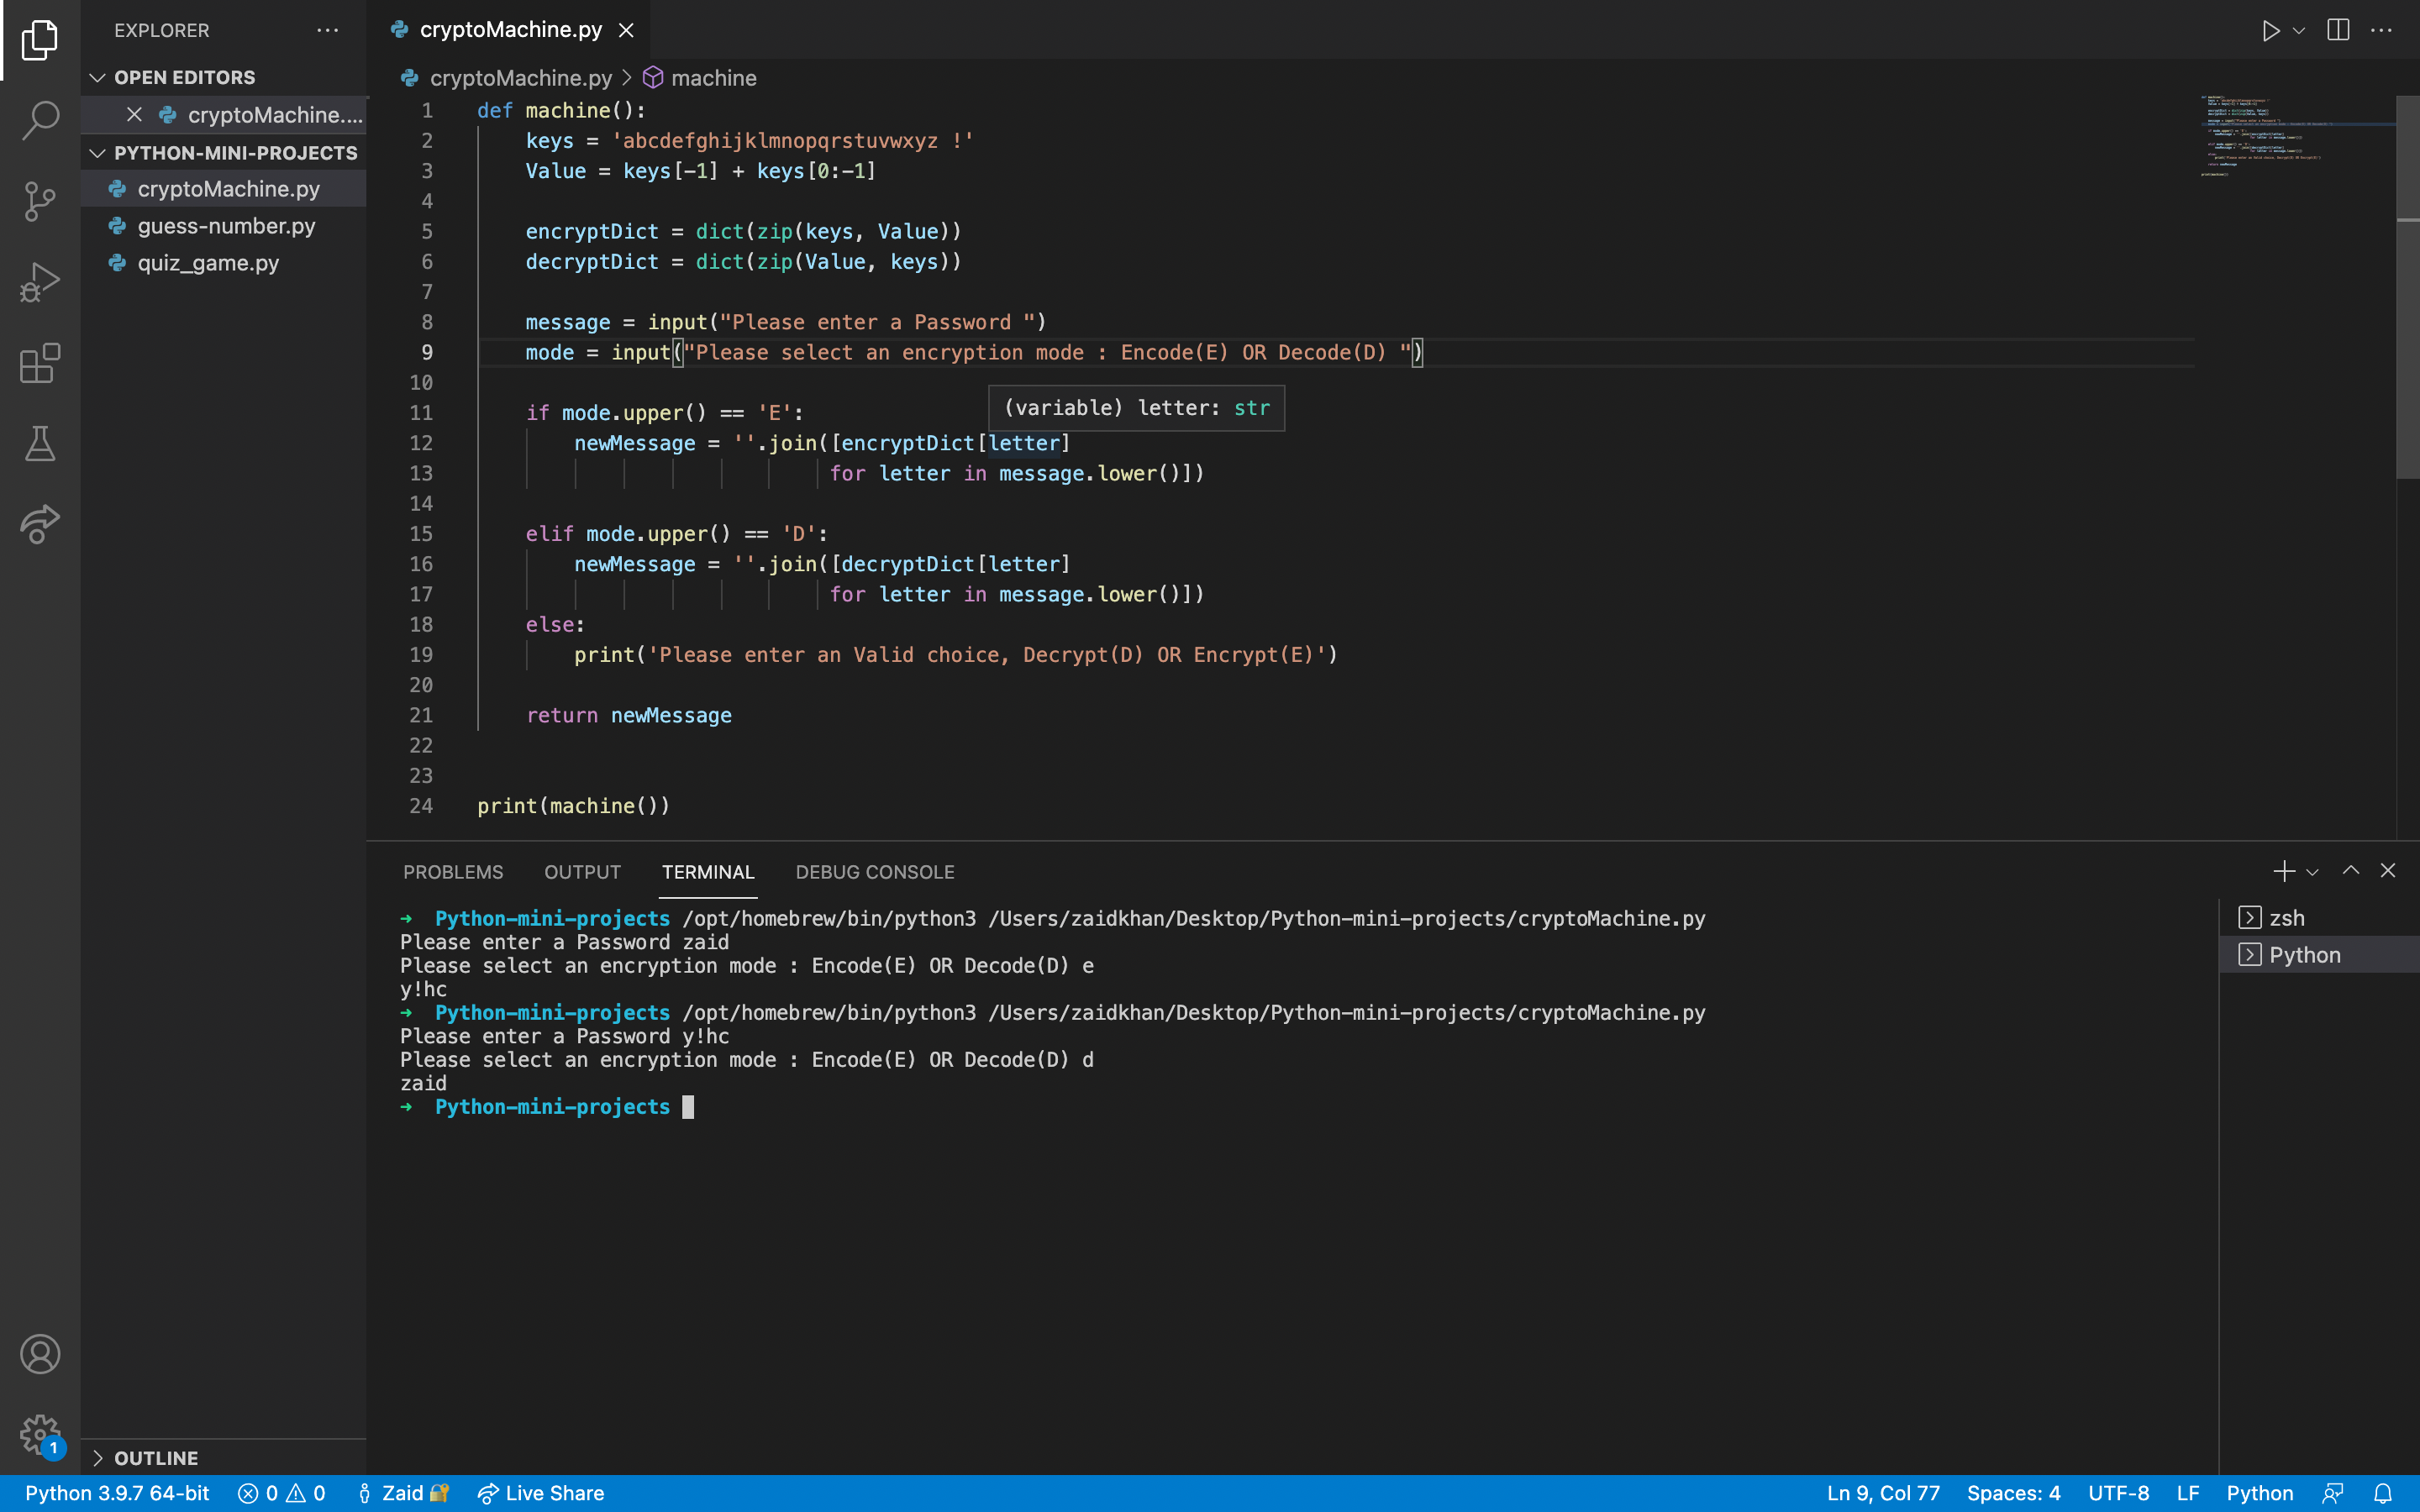Open Run and Debug view
Screen dimensions: 2420x1512
(x=40, y=282)
